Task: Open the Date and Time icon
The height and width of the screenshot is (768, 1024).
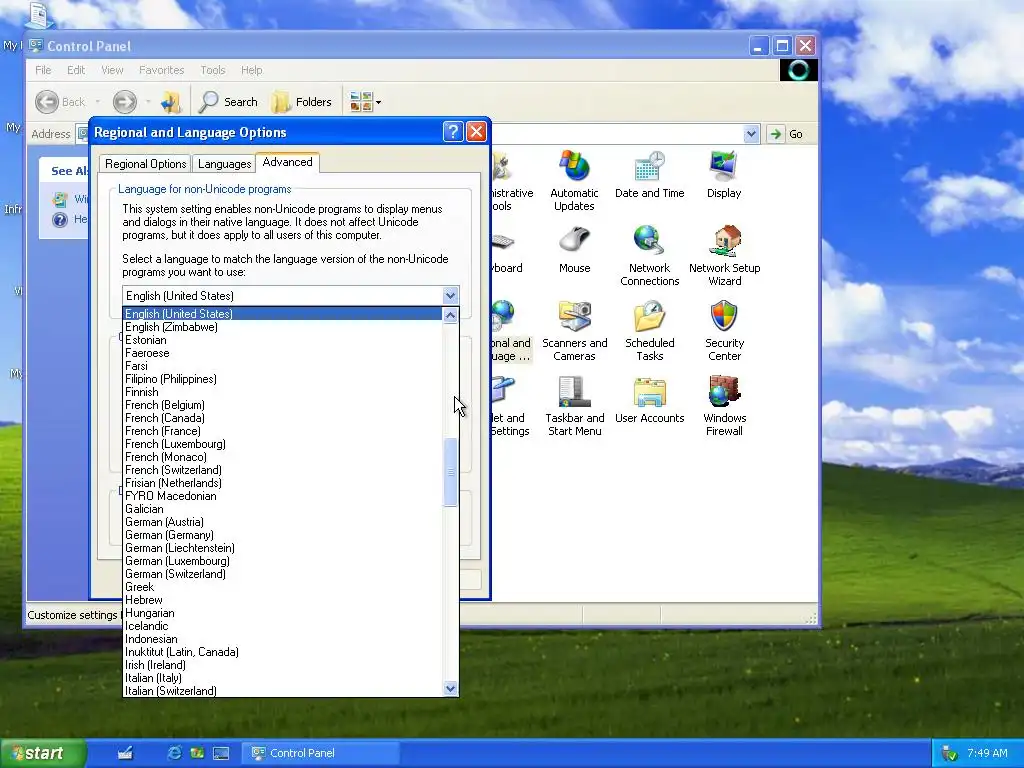Action: (x=649, y=175)
